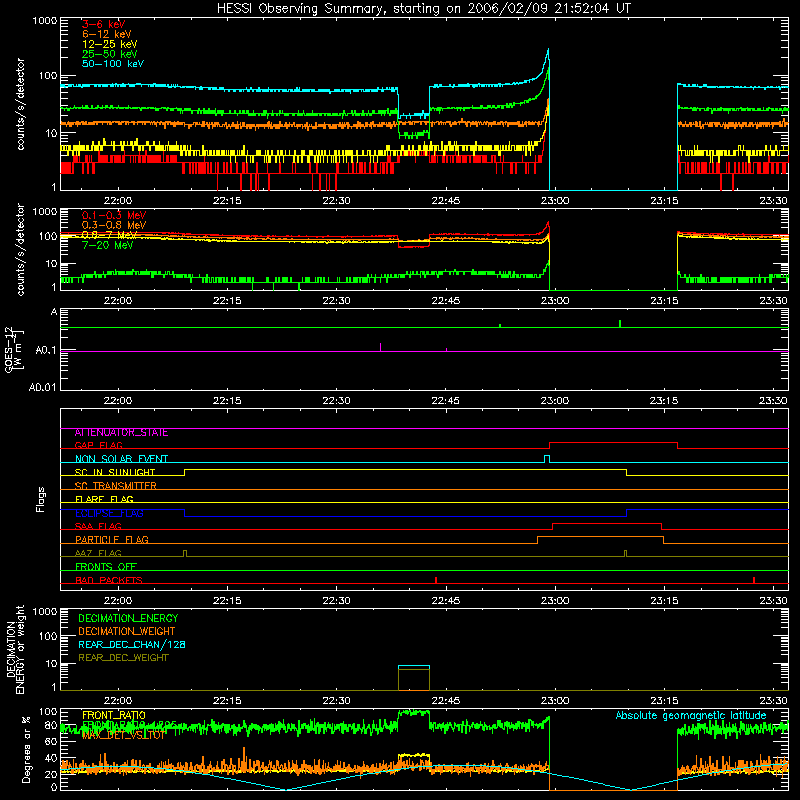The width and height of the screenshot is (800, 800).
Task: Click the 23:15 tick under the Flags panel
Action: [664, 601]
